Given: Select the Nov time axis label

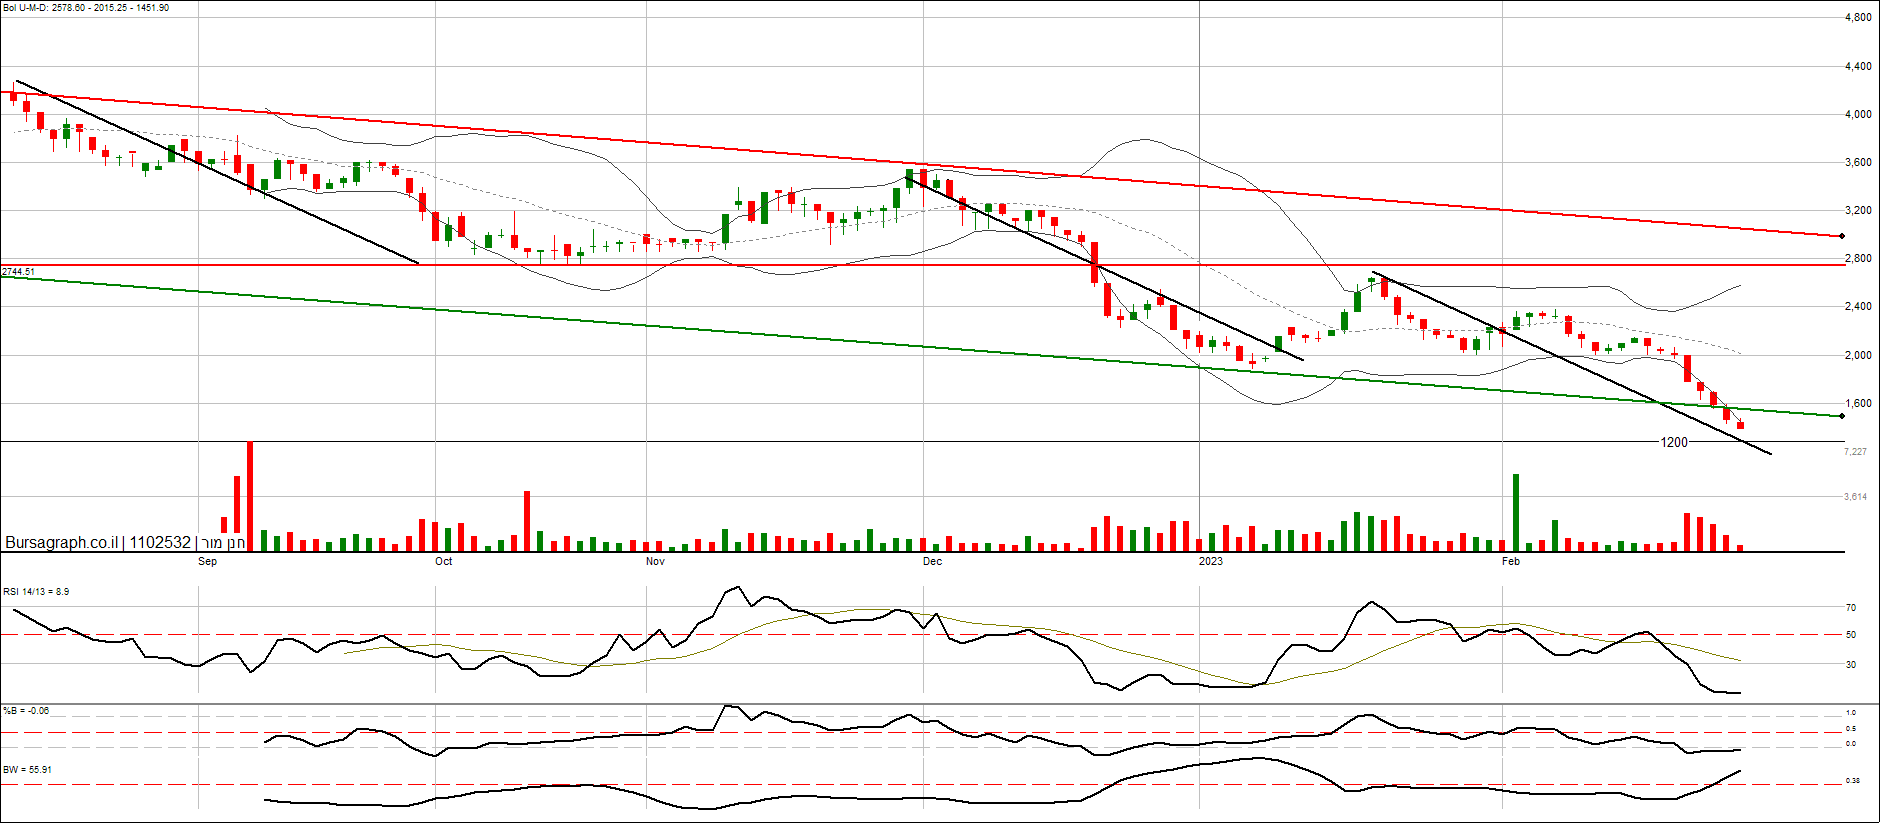Looking at the screenshot, I should [655, 561].
